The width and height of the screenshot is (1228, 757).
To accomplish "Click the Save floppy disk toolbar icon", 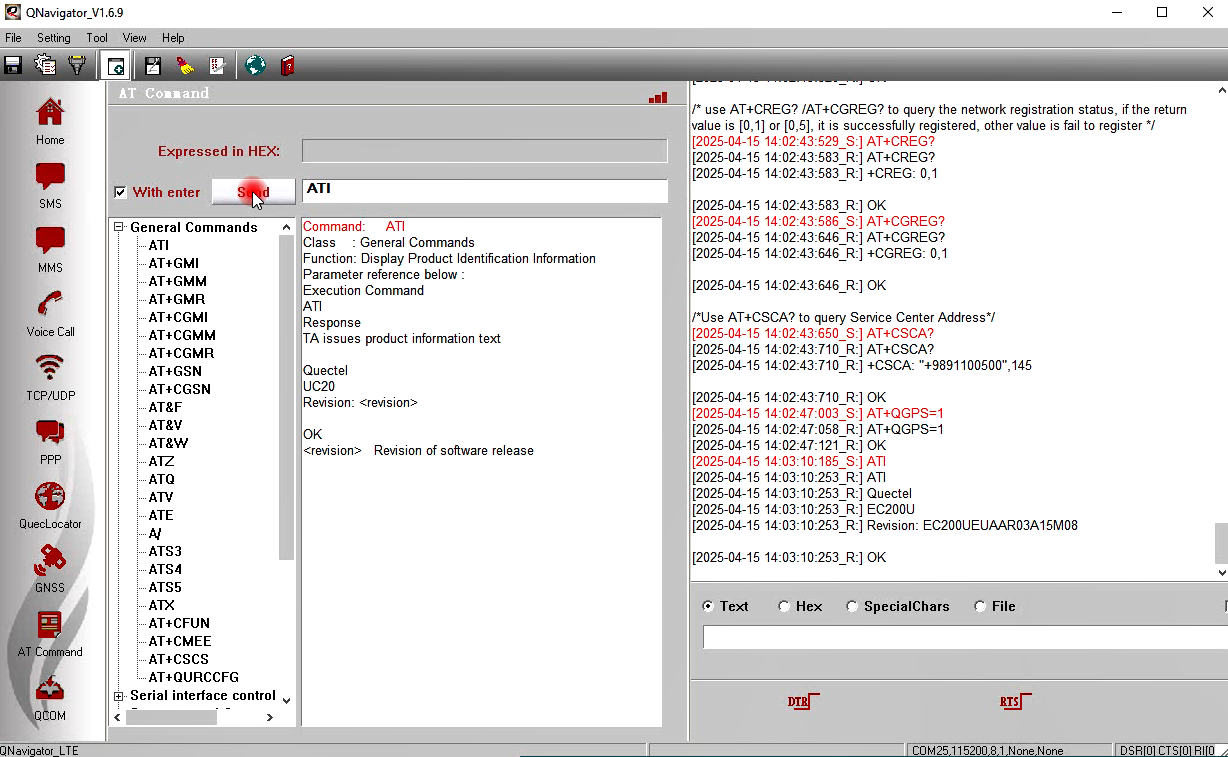I will point(13,66).
